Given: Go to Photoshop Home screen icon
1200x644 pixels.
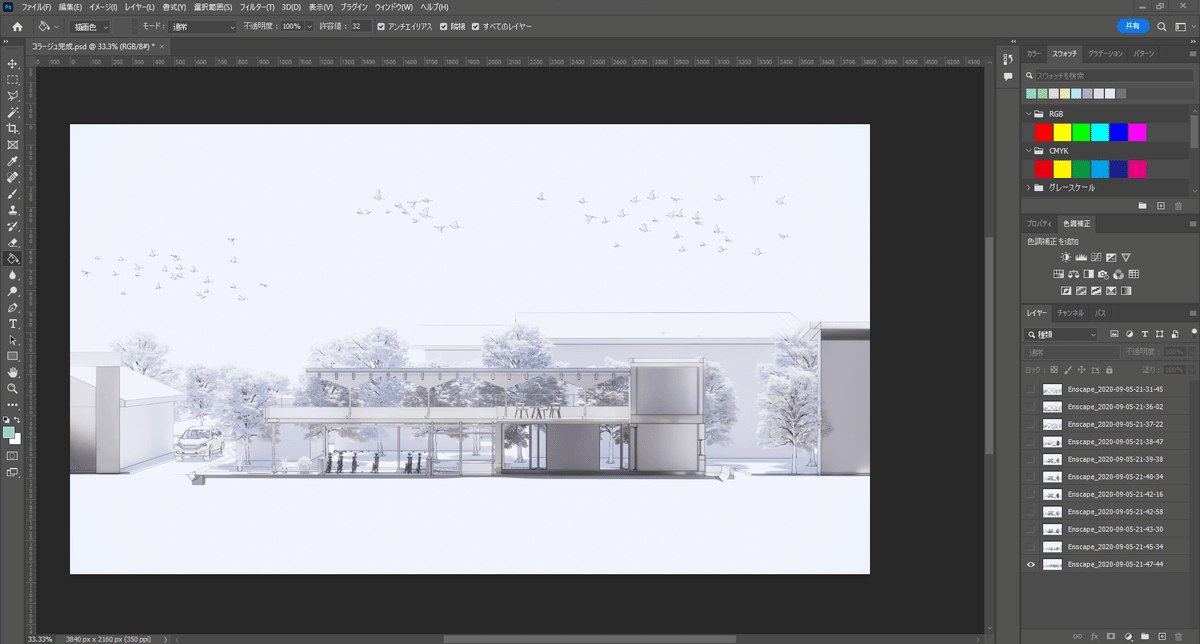Looking at the screenshot, I should (17, 26).
